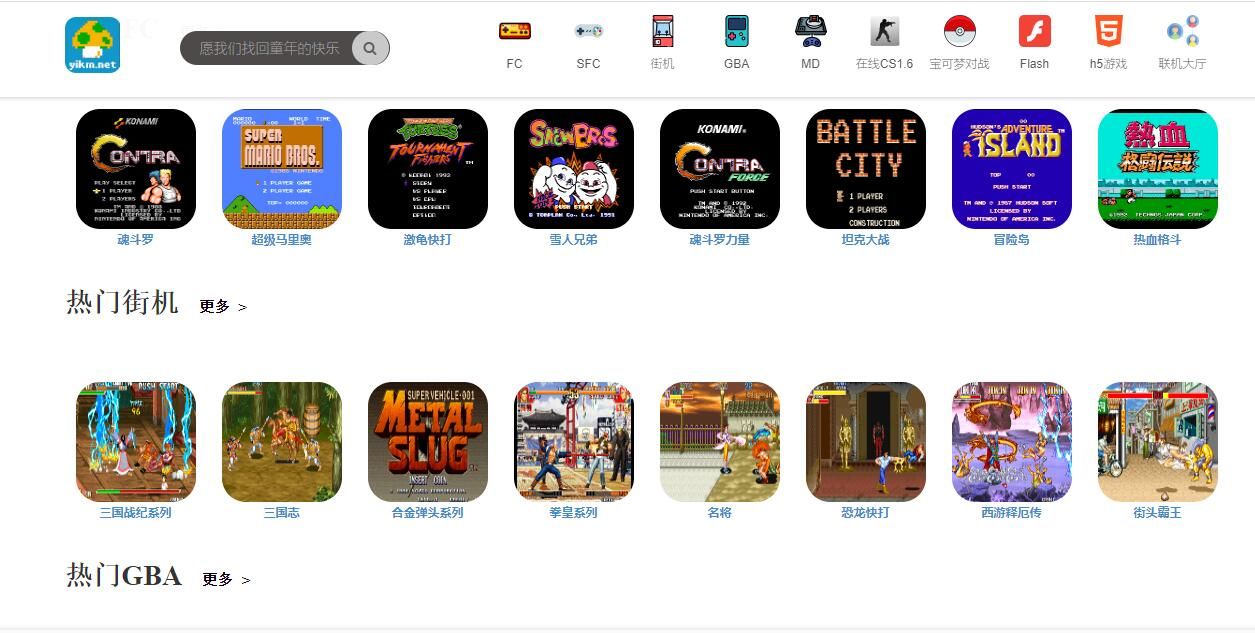The image size is (1255, 633).
Task: Open the Battle City game thumbnail
Action: pyautogui.click(x=866, y=169)
